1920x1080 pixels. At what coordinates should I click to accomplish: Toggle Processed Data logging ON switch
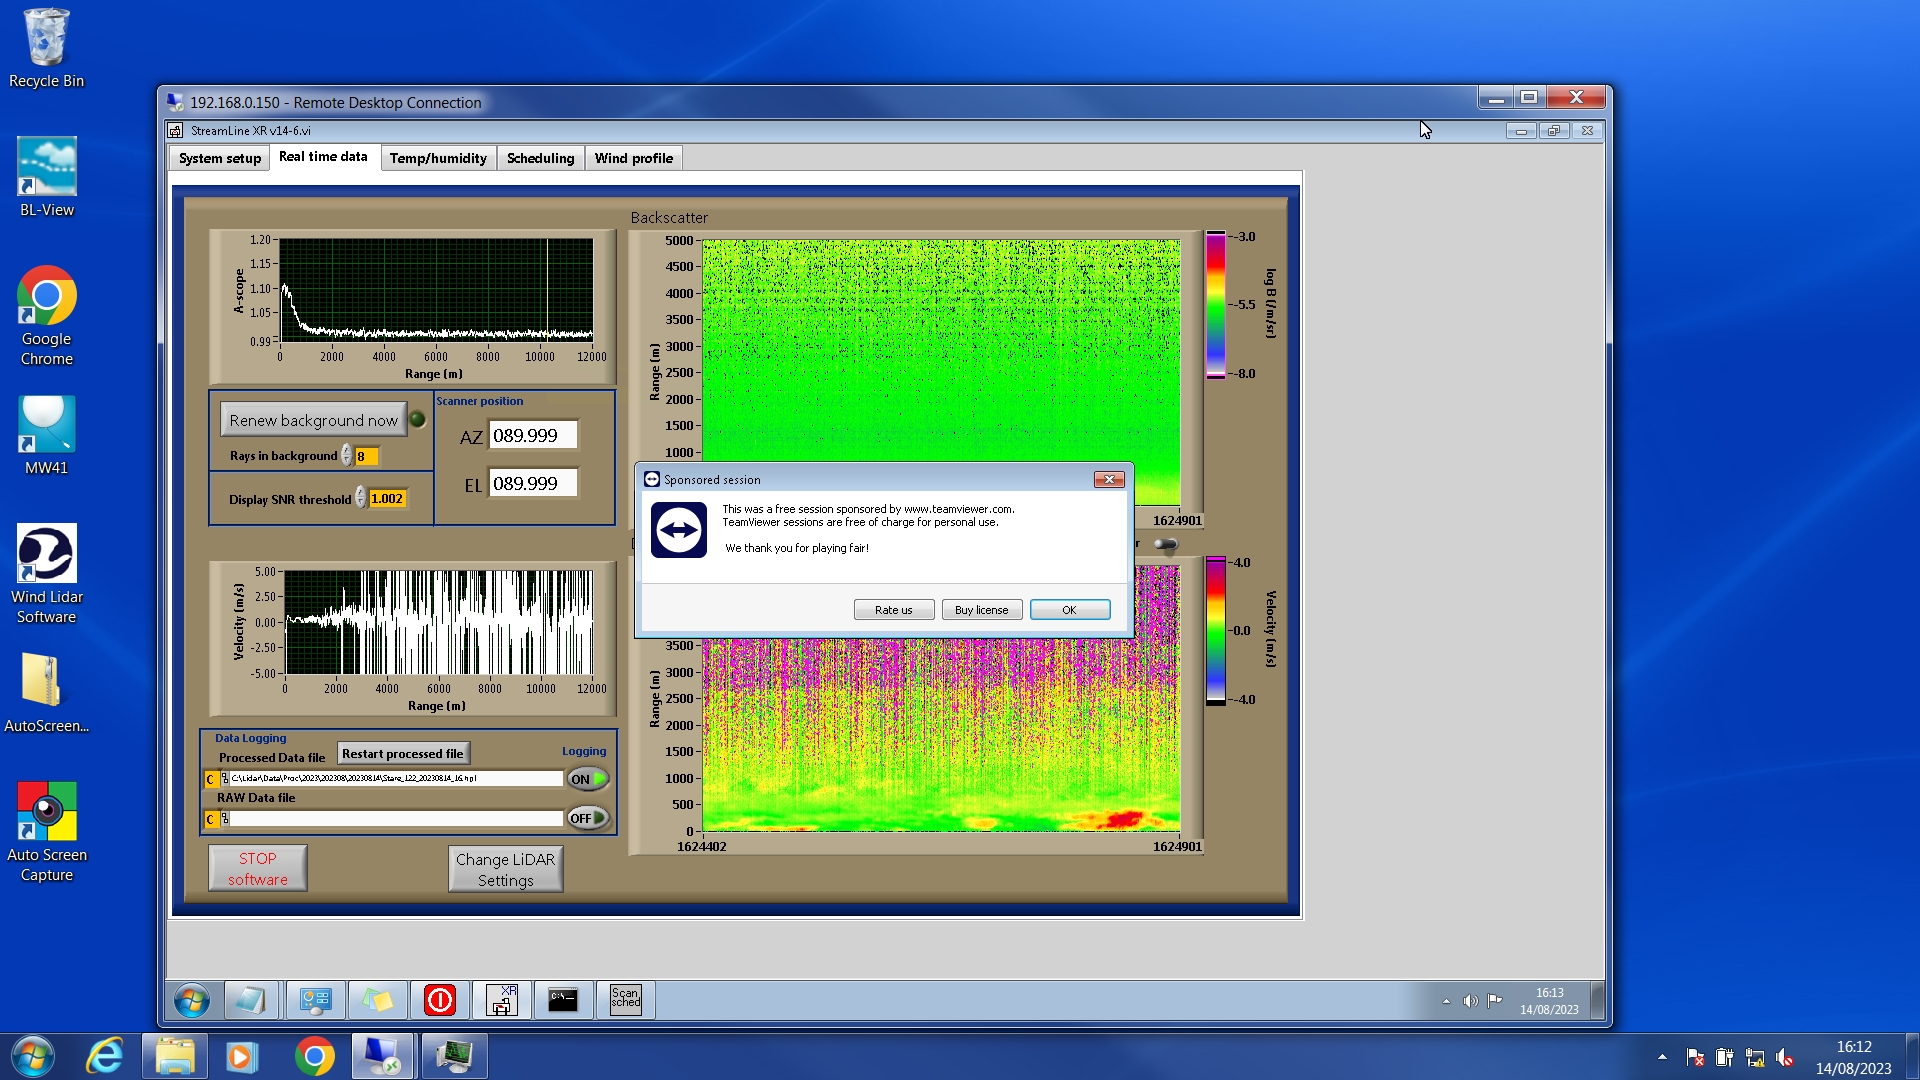pyautogui.click(x=588, y=779)
